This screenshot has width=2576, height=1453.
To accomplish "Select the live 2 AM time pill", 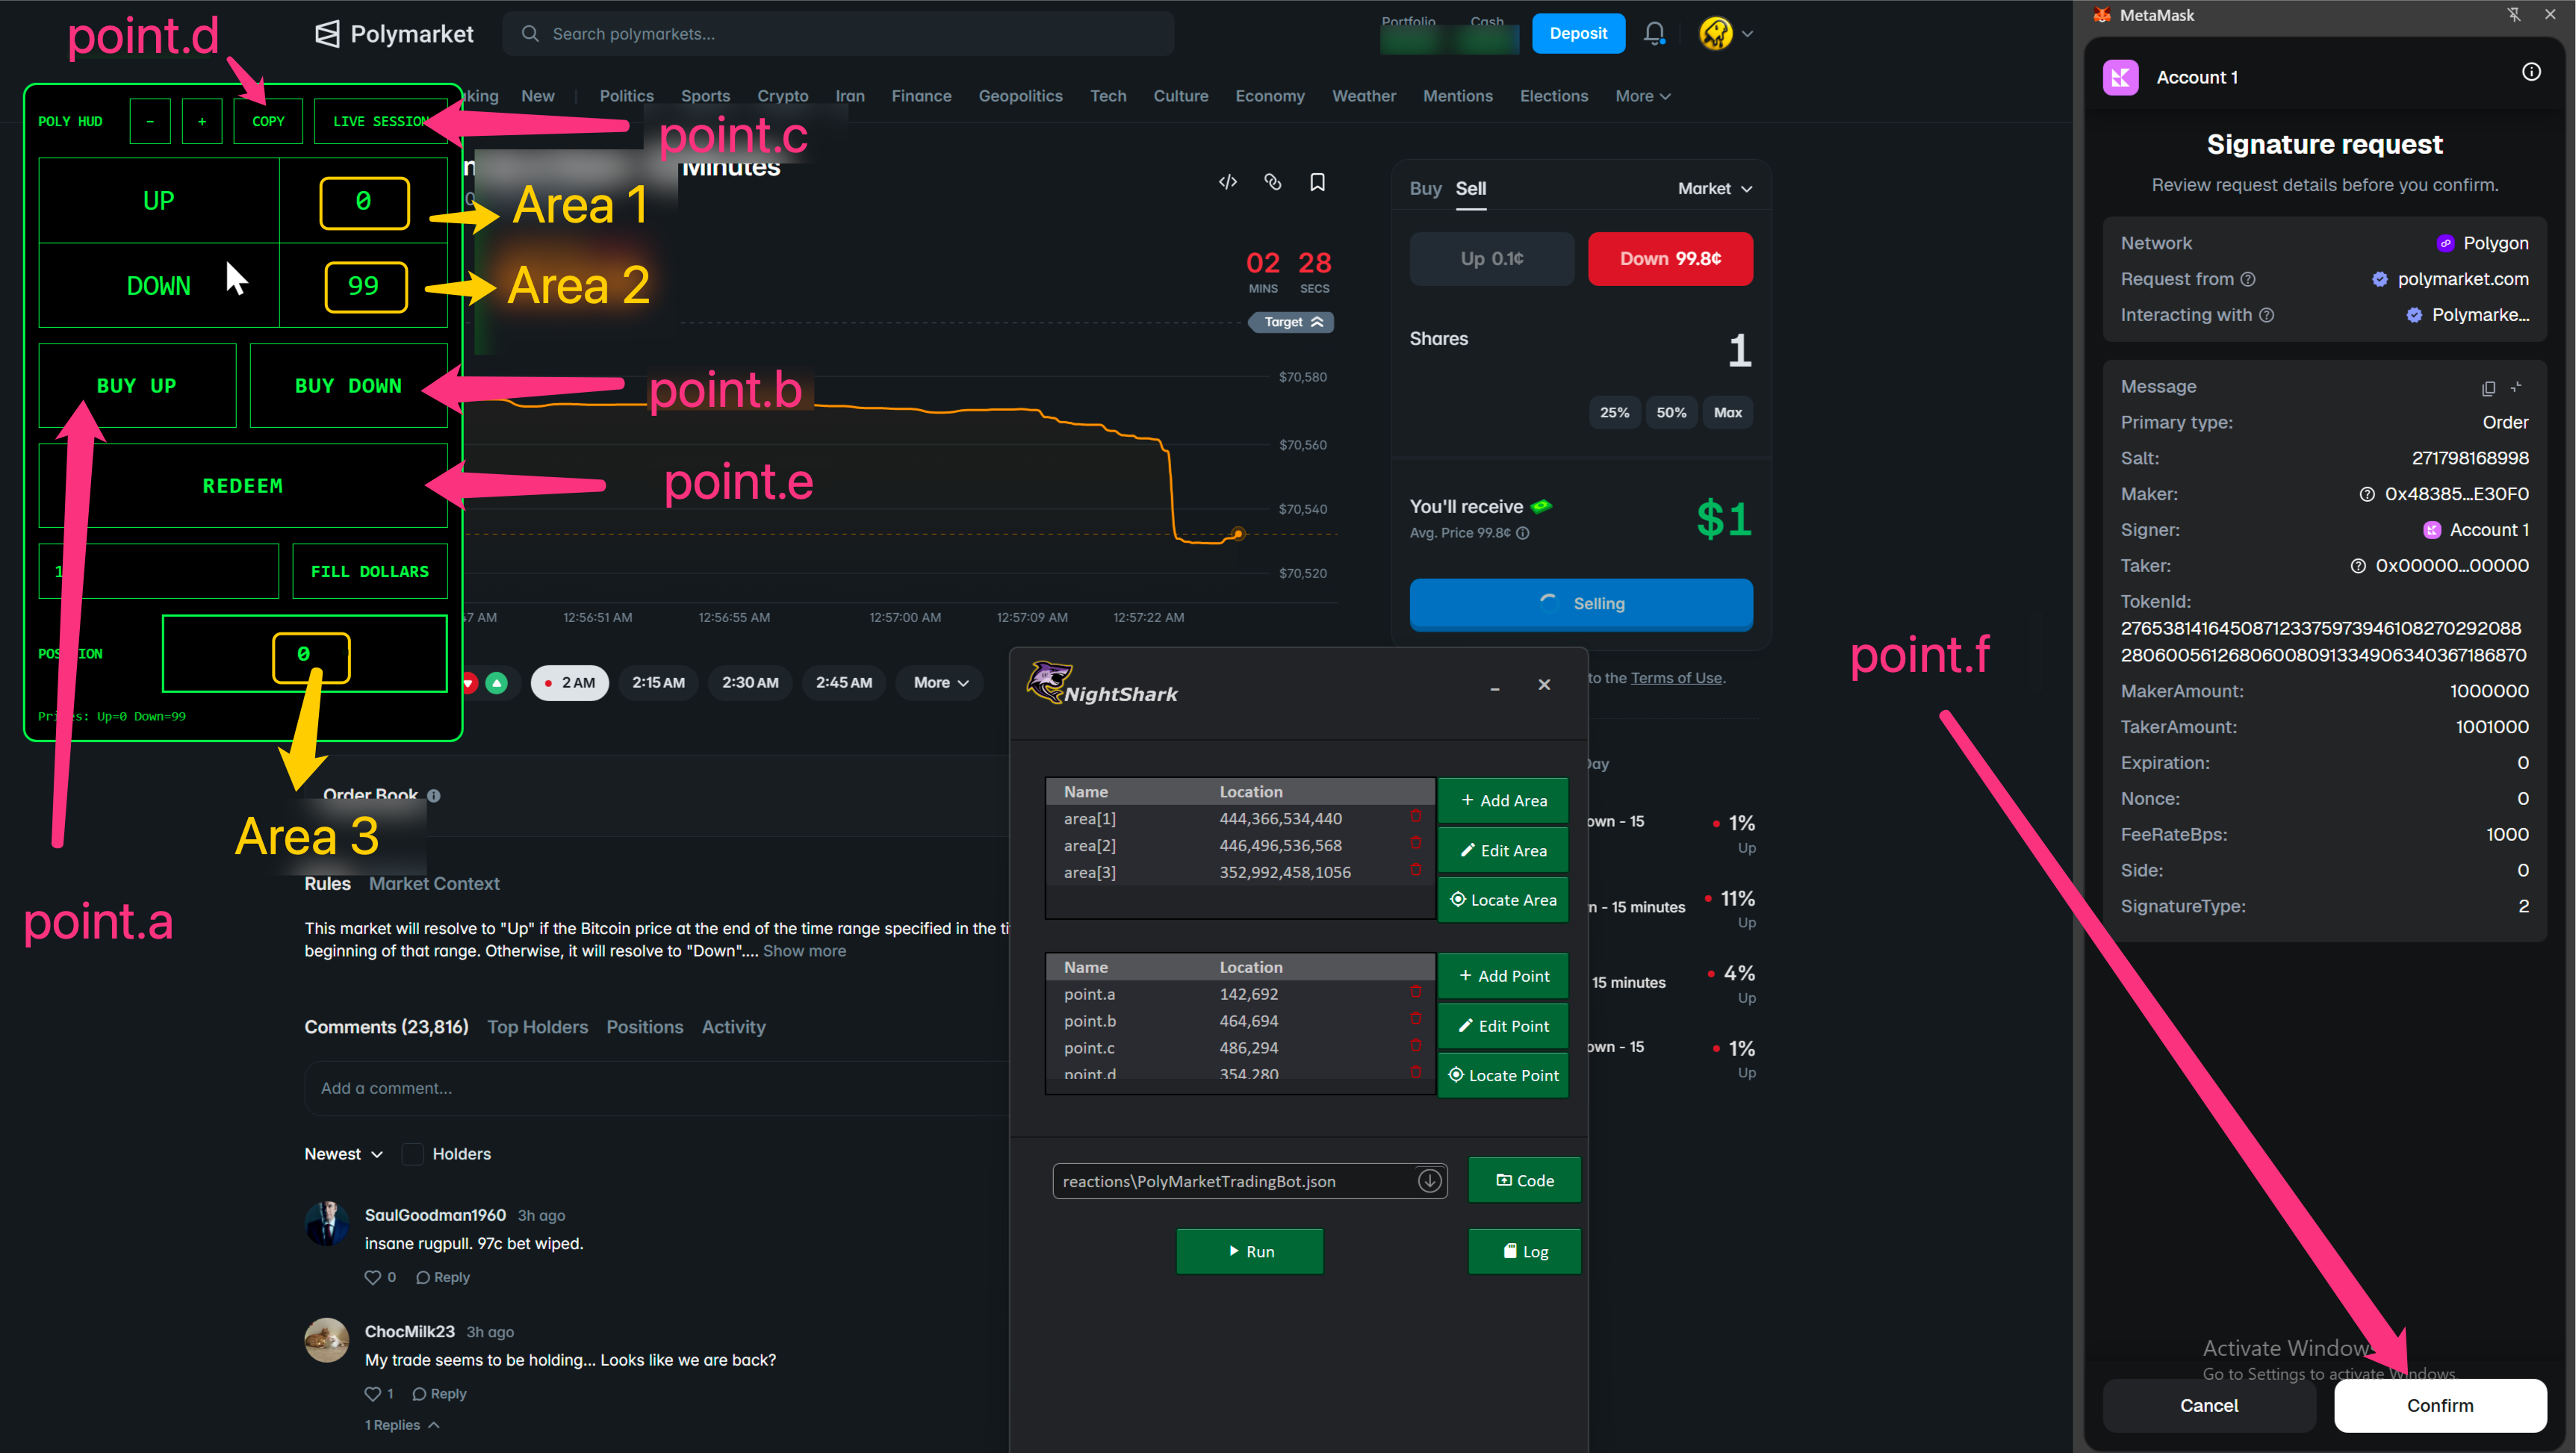I will click(x=569, y=683).
